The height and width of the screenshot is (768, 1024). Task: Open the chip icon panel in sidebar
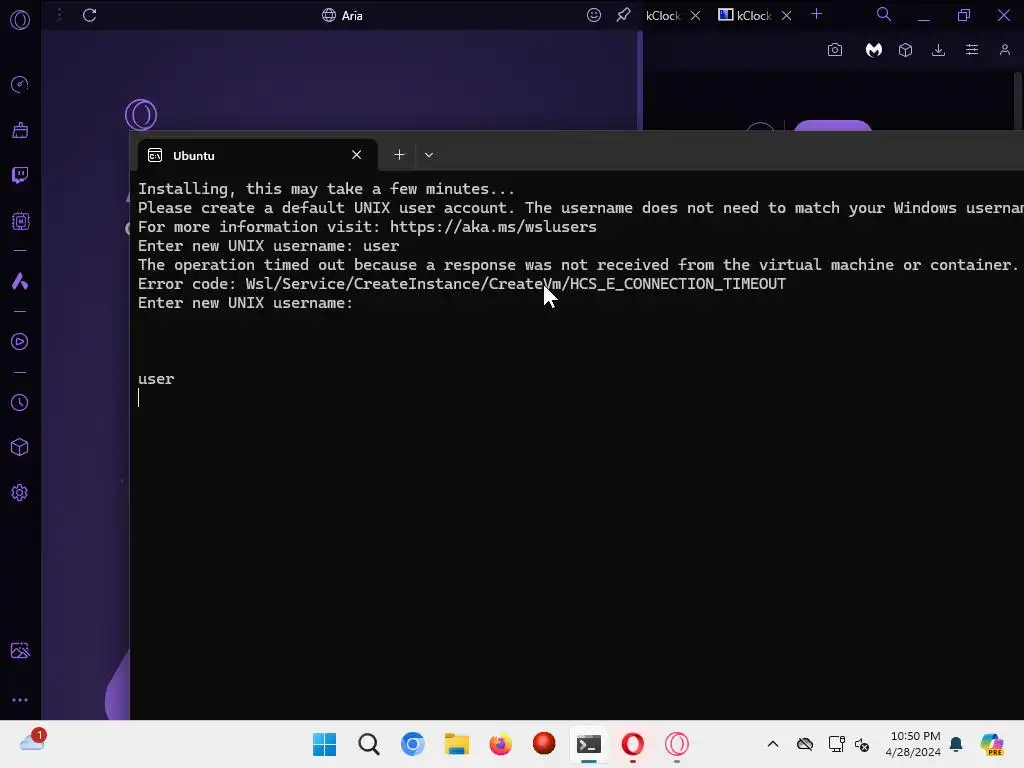[x=20, y=221]
